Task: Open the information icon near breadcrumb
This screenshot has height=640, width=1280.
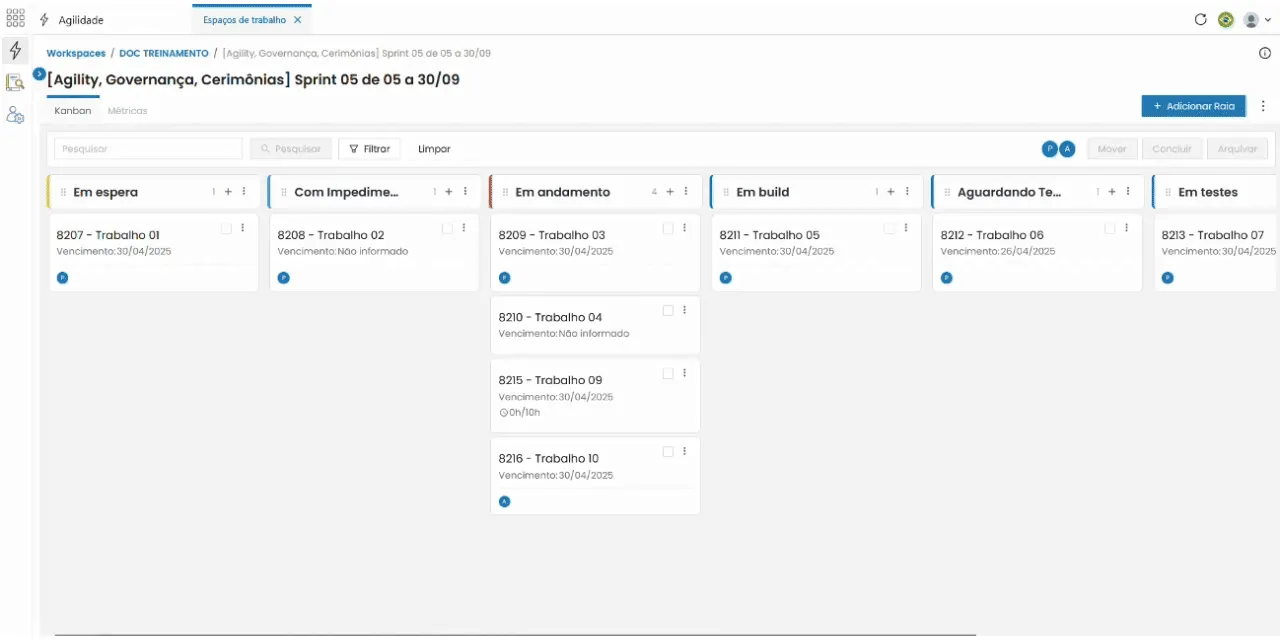Action: (1265, 53)
